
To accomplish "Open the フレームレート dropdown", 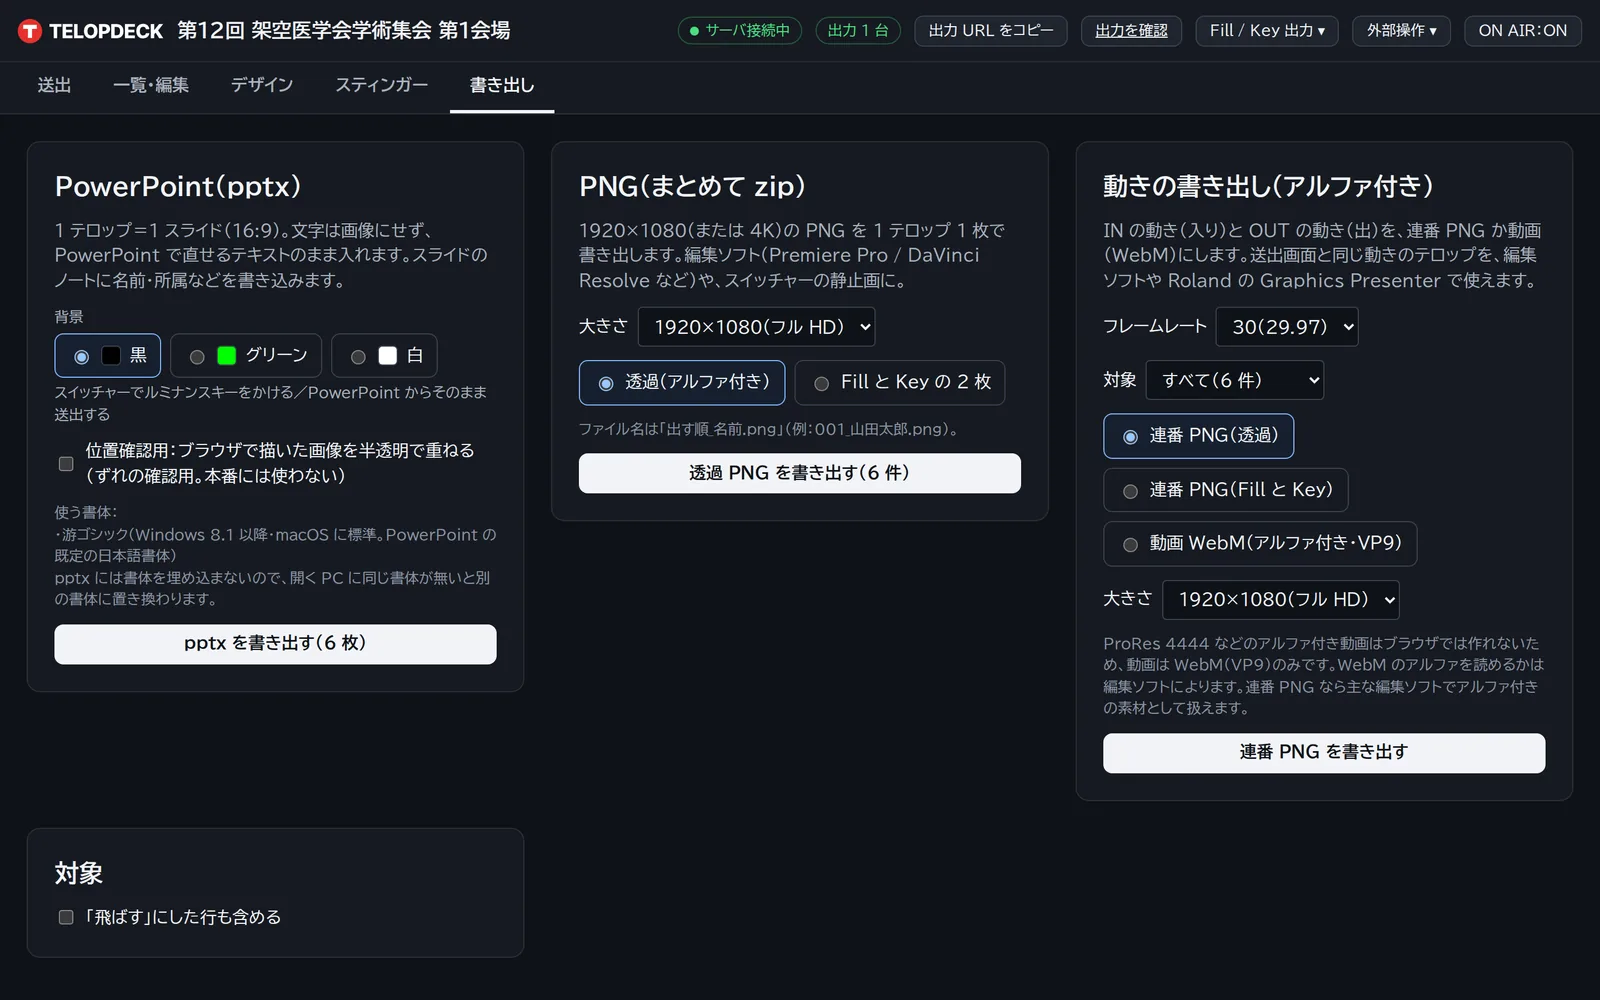I will 1287,327.
